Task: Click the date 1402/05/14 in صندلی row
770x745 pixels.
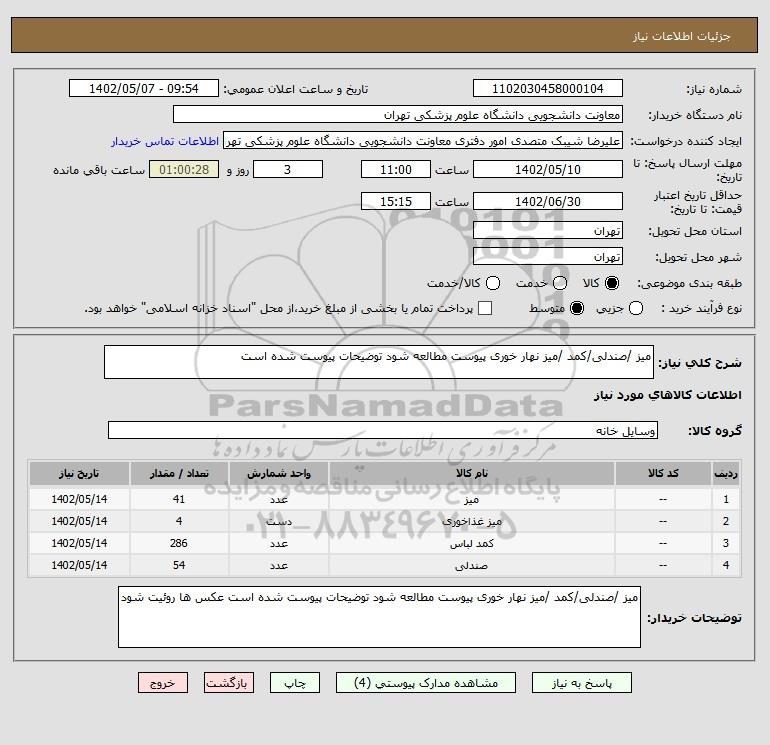Action: point(79,566)
